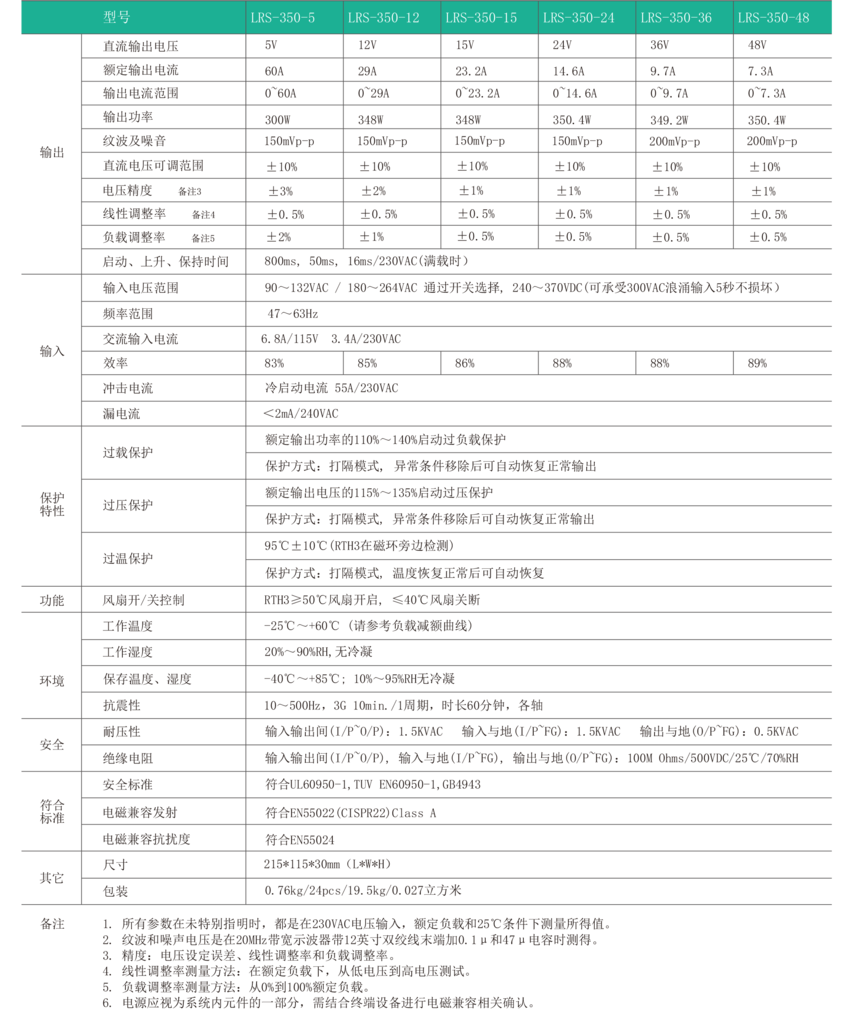
Task: Click the <2mA/240VAC leakage value
Action: pyautogui.click(x=301, y=414)
